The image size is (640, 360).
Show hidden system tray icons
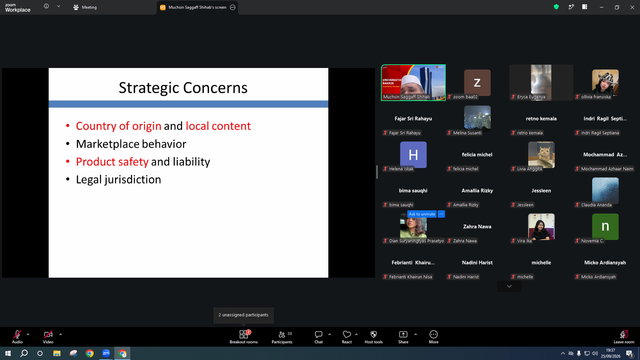(563, 353)
